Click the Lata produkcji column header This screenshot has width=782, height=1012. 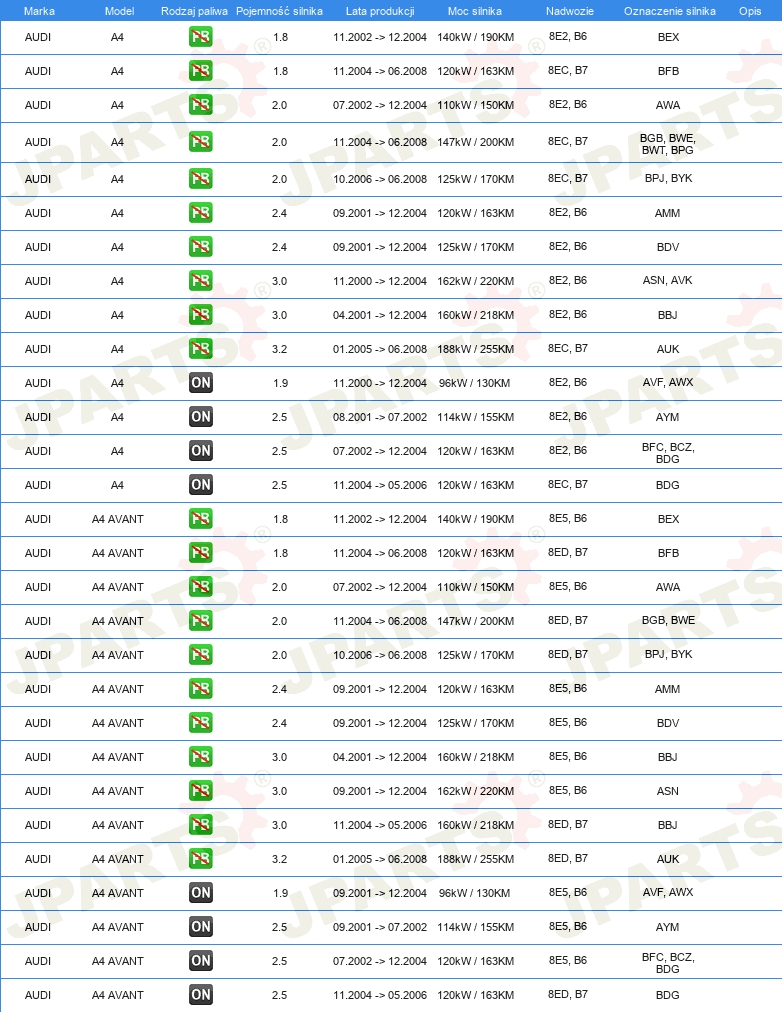380,11
